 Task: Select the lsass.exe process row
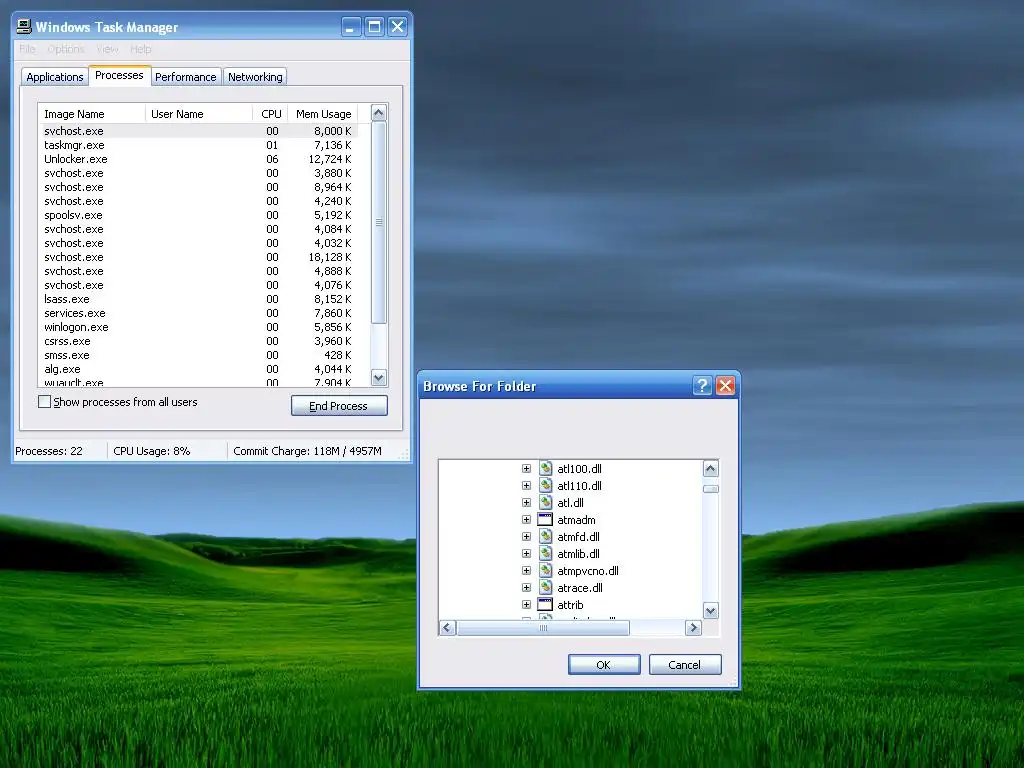click(x=198, y=299)
